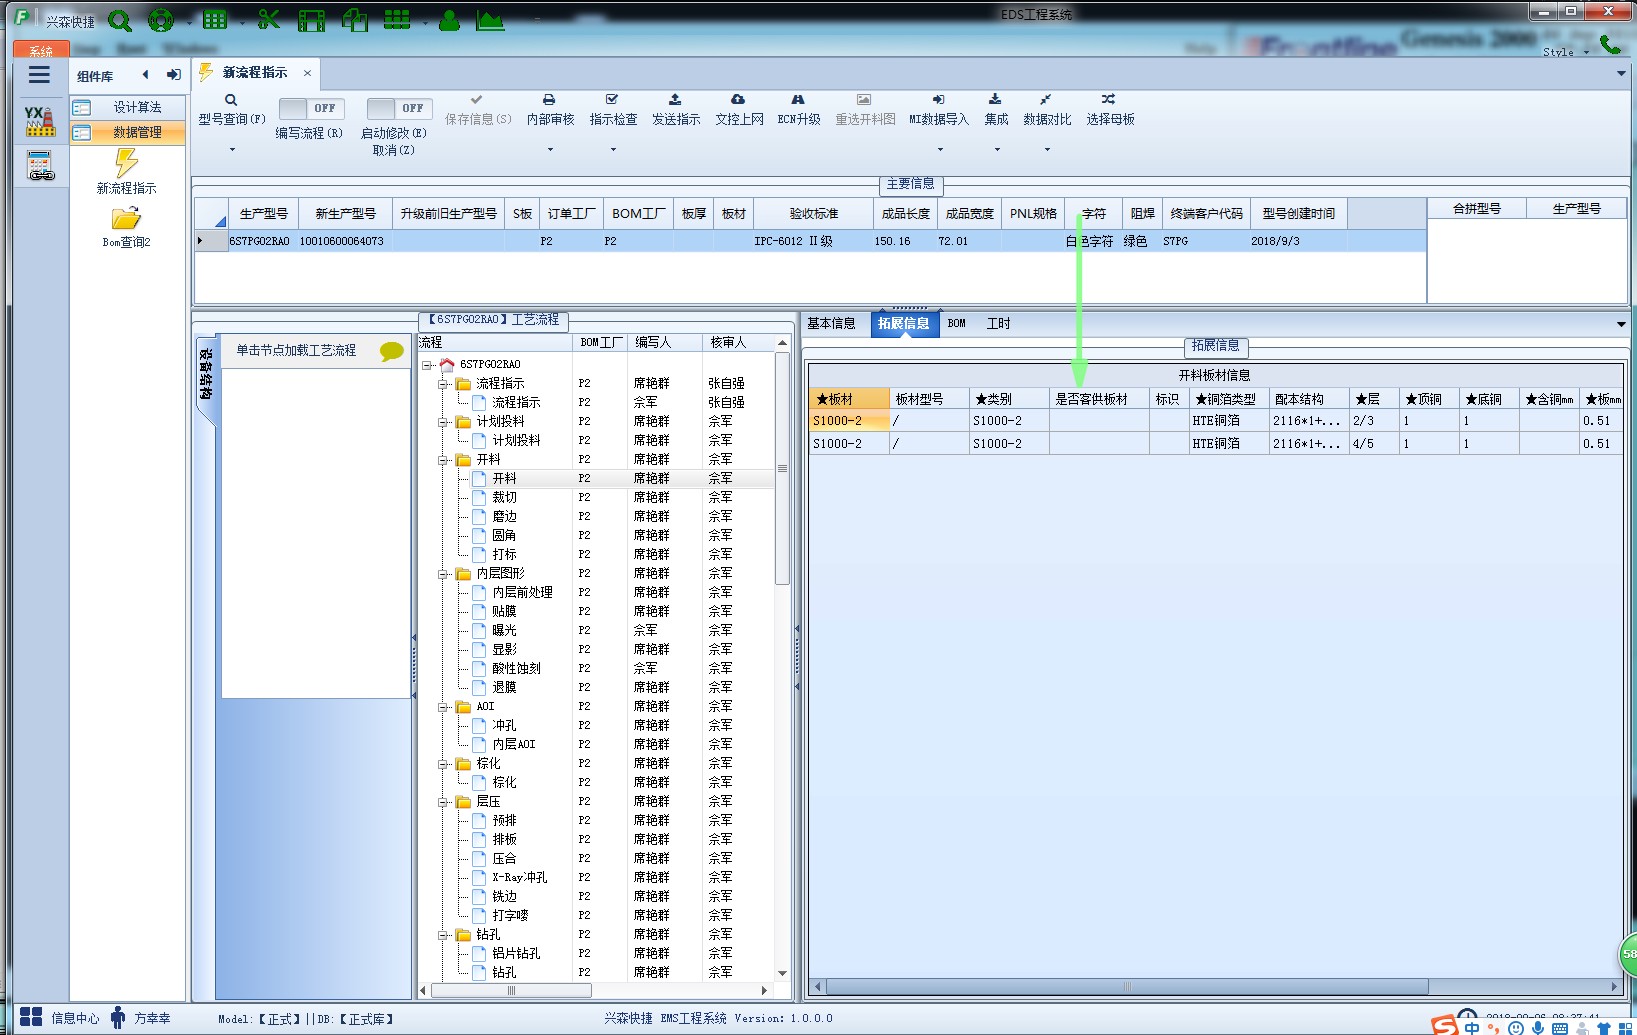Viewport: 1637px width, 1035px height.
Task: Click the calculator sidebar icon
Action: click(x=40, y=166)
